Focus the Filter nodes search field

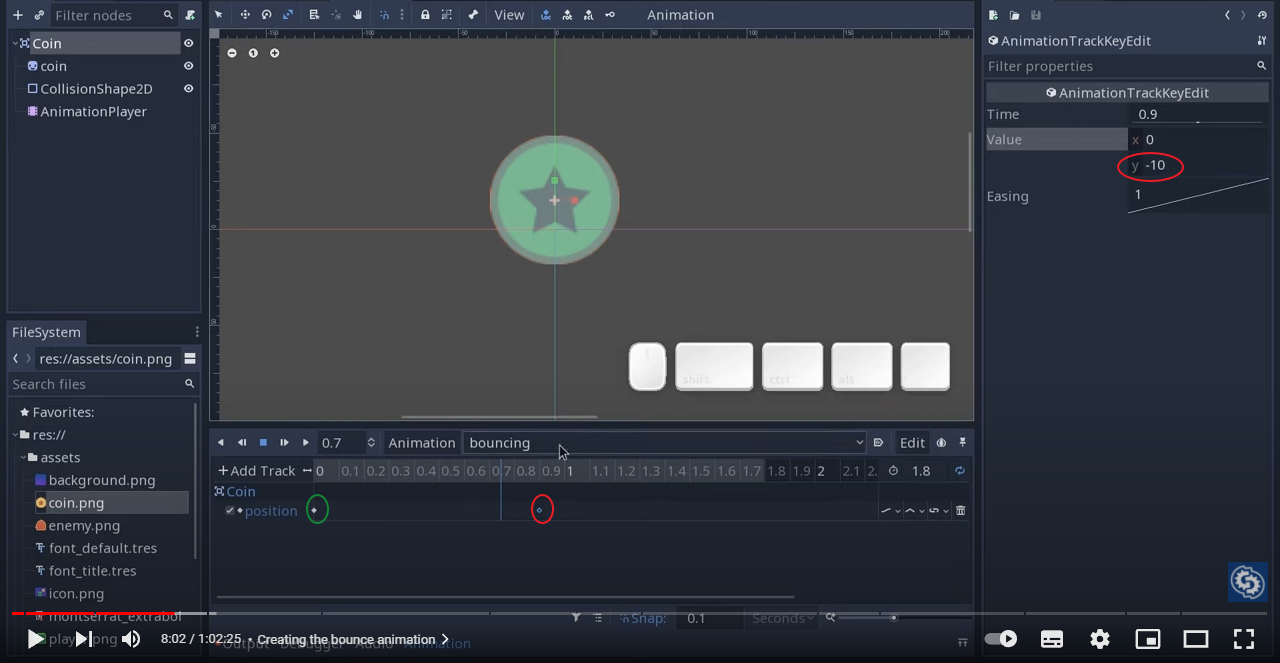115,15
